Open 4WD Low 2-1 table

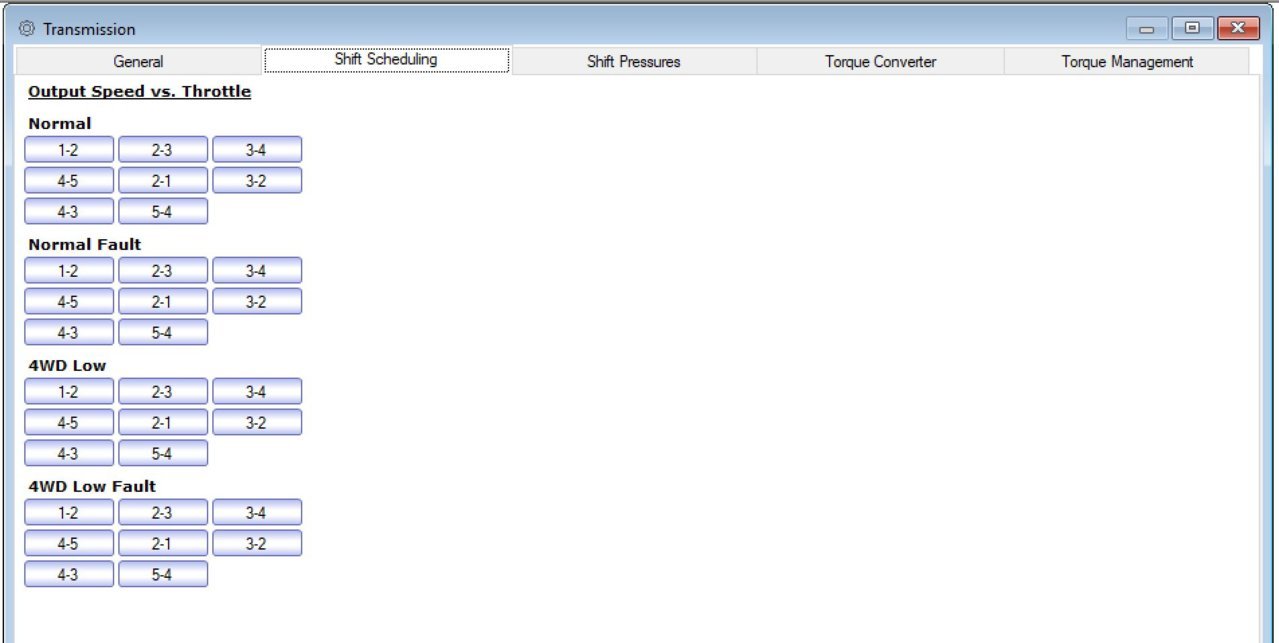[163, 423]
